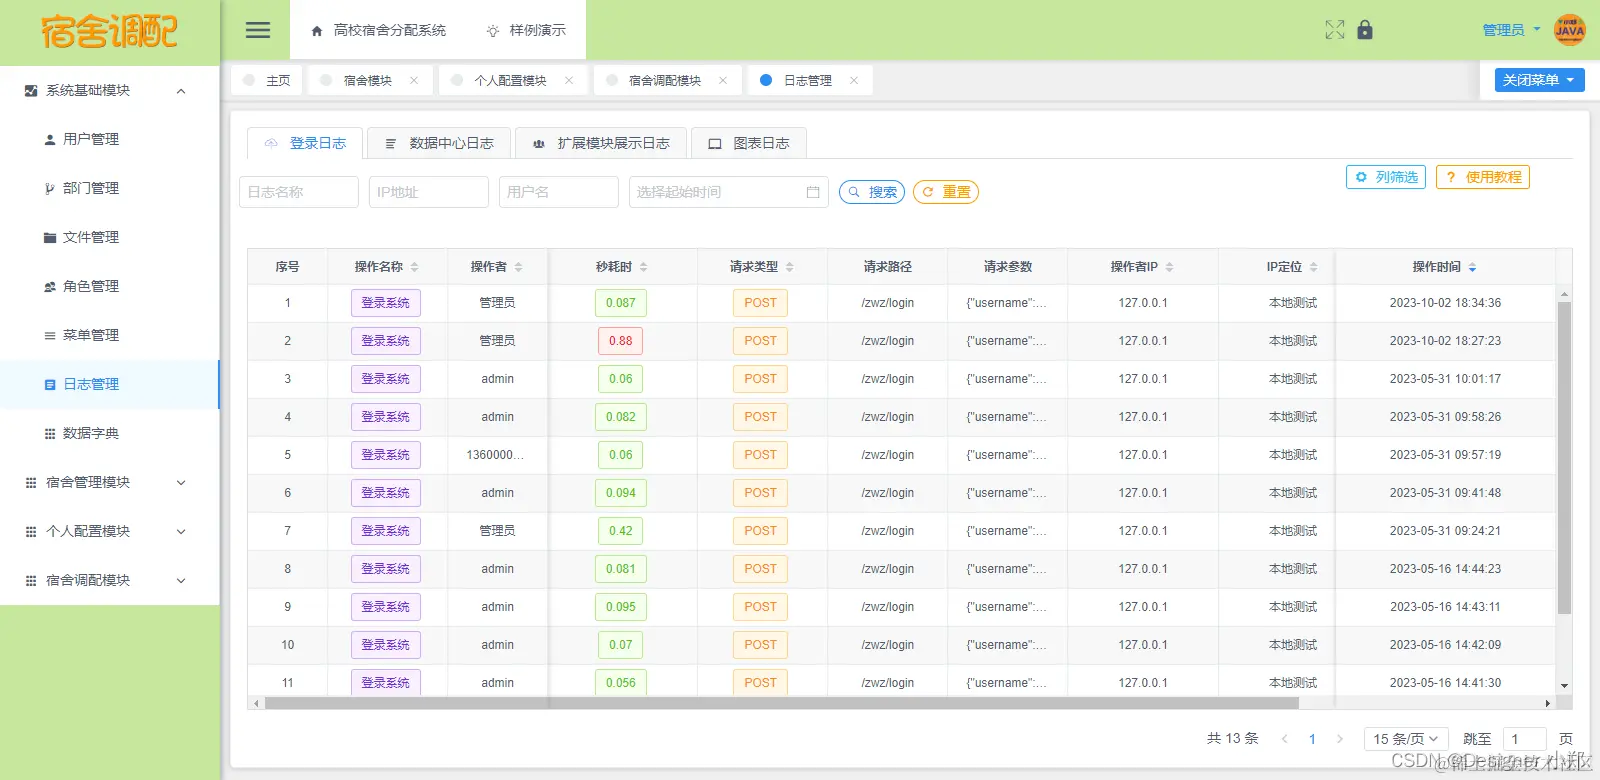This screenshot has height=780, width=1600.
Task: Open 文件管理 in sidebar
Action: (110, 237)
